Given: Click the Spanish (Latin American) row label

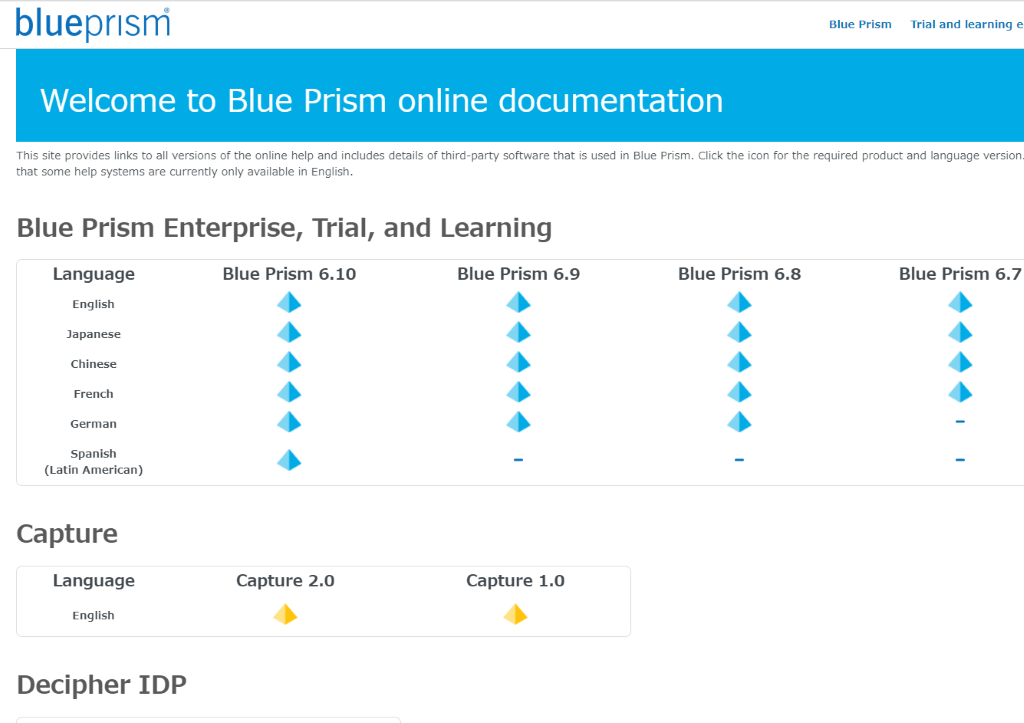Looking at the screenshot, I should (93, 462).
